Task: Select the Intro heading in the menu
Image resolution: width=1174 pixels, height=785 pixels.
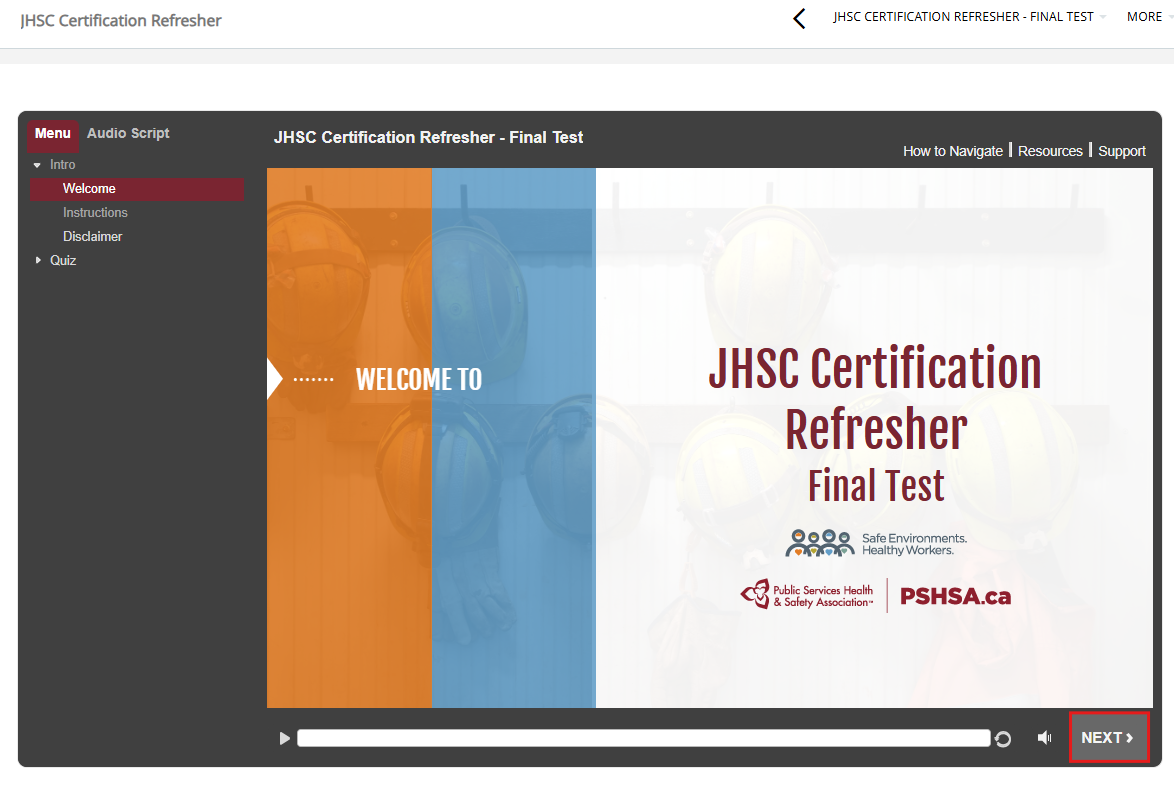Action: 62,165
